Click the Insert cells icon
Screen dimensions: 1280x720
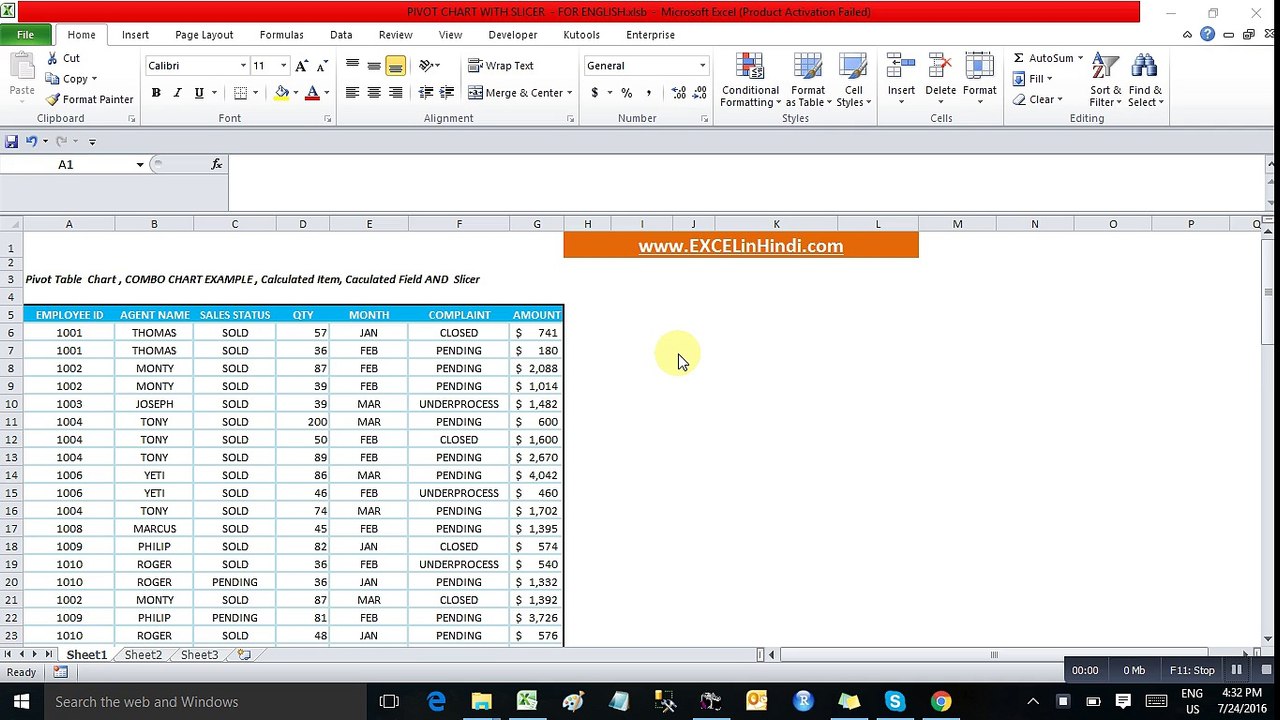901,68
